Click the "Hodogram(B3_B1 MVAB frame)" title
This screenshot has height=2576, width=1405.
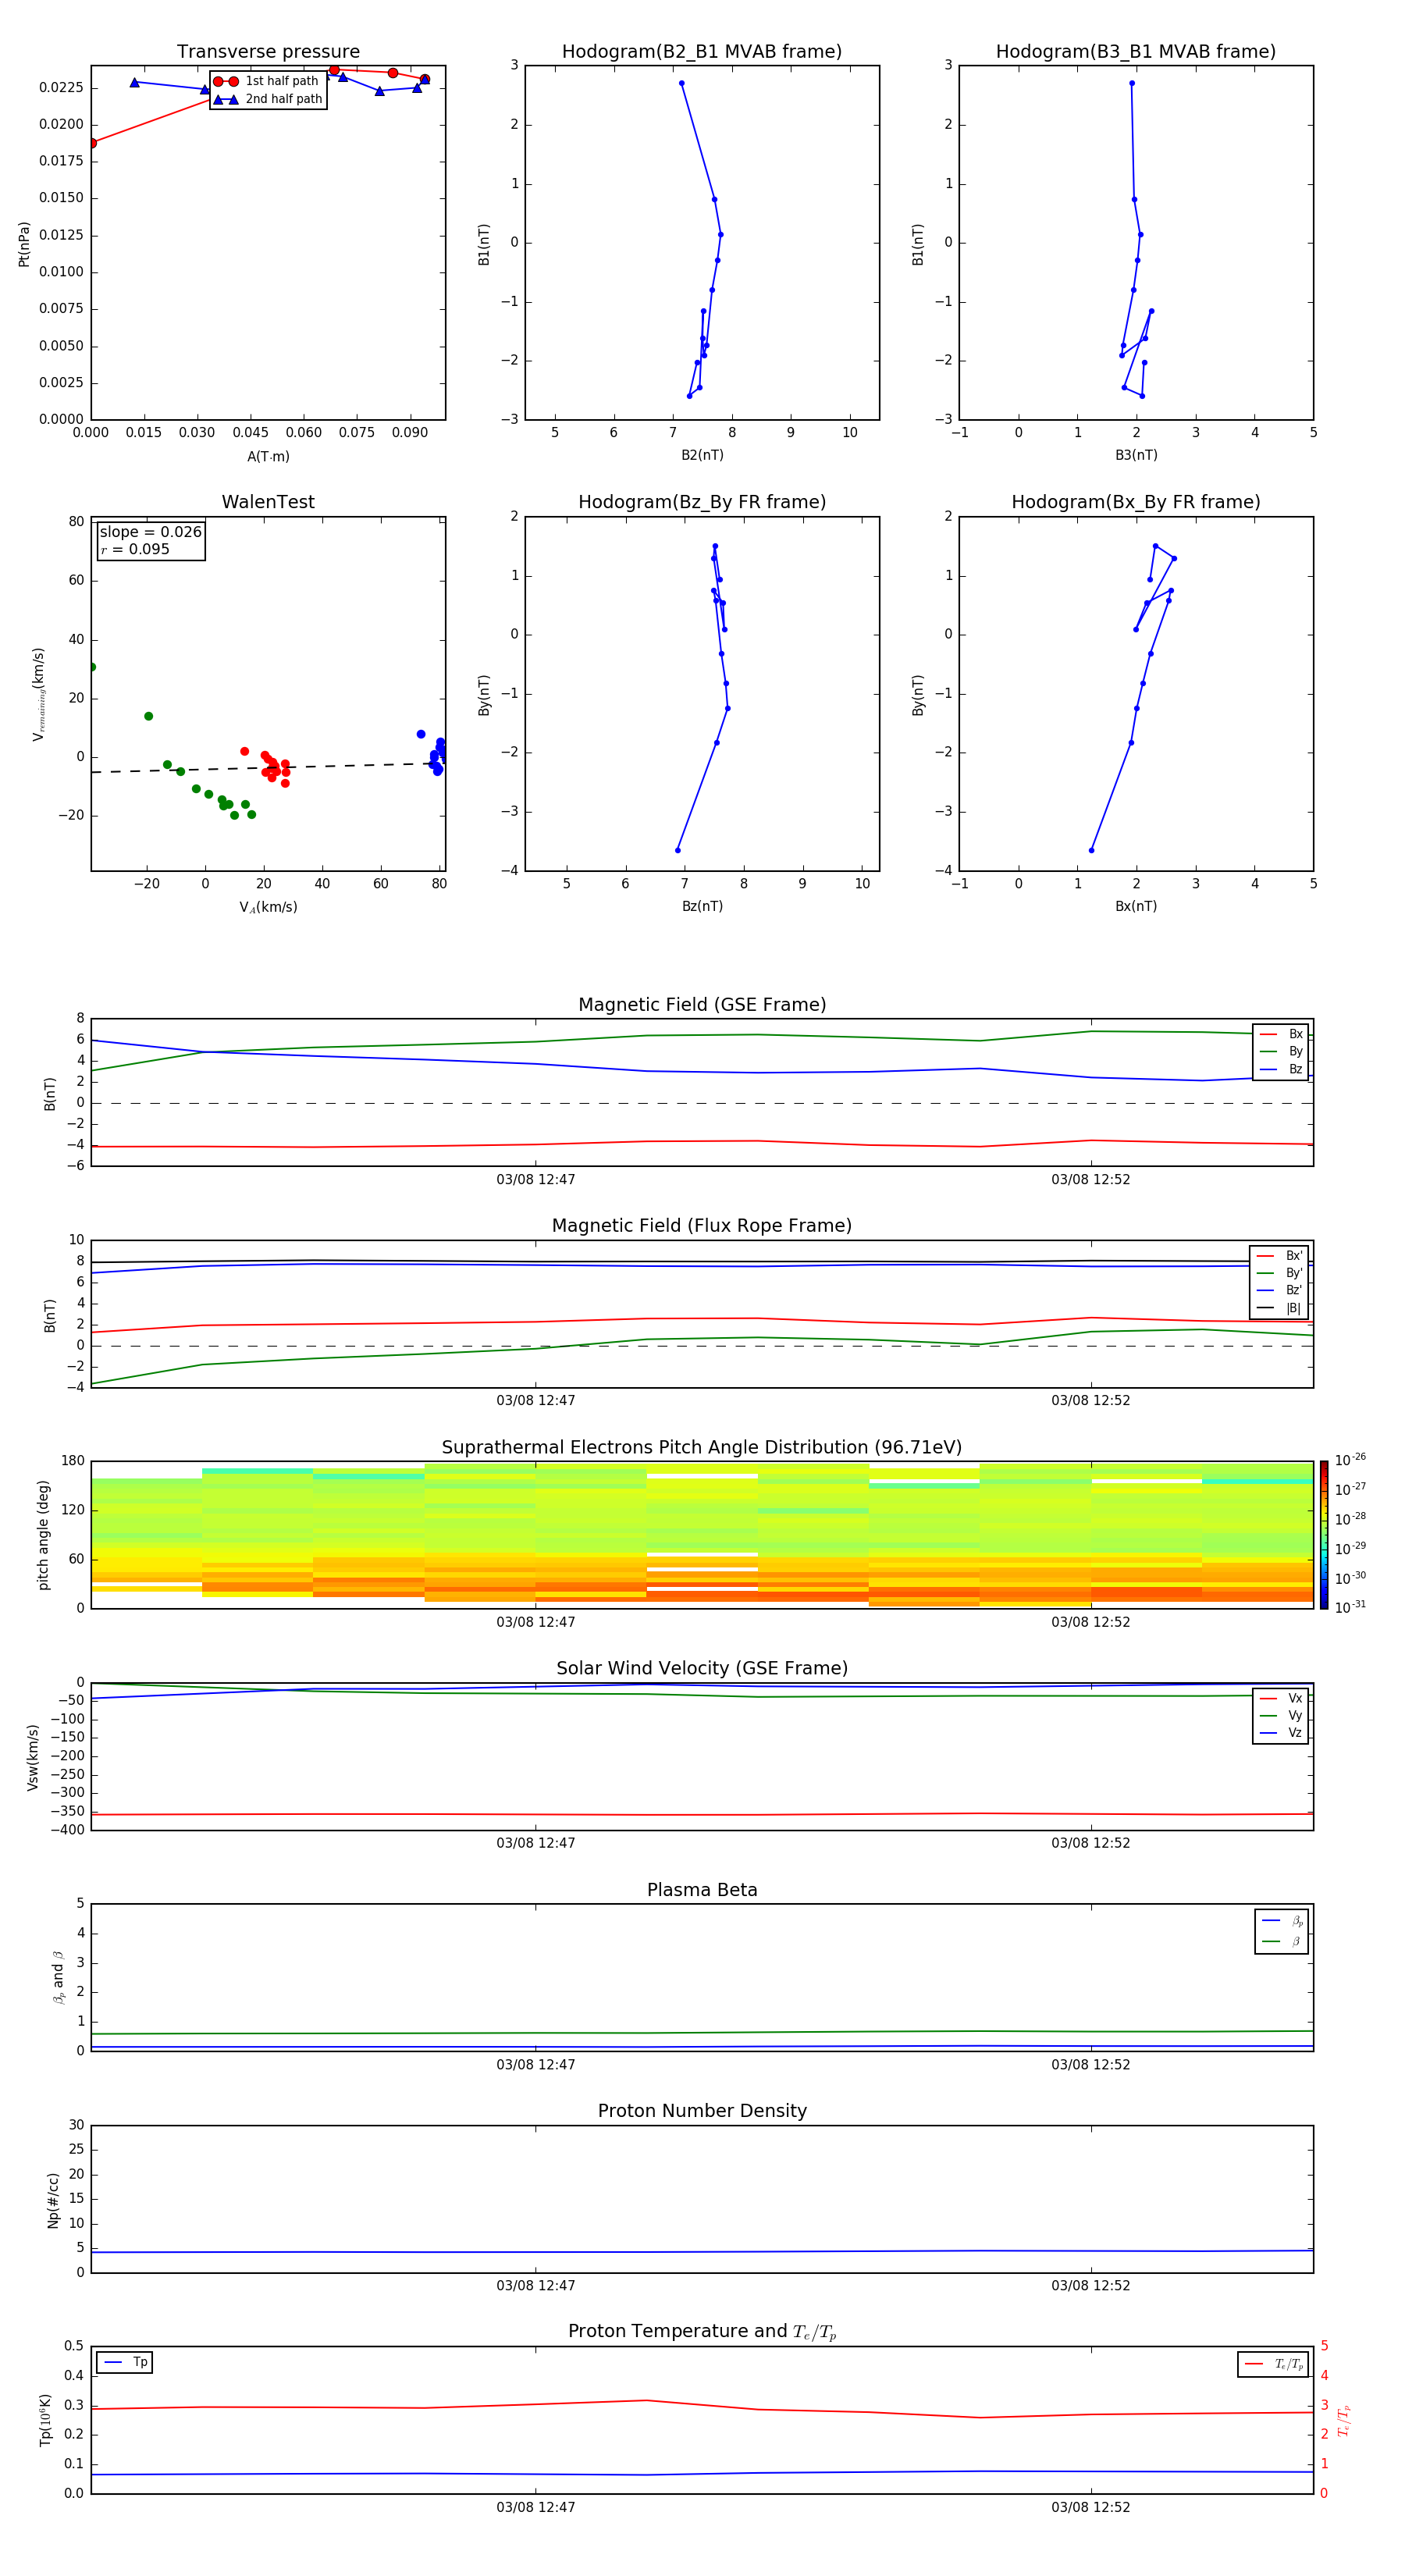[x=1136, y=52]
